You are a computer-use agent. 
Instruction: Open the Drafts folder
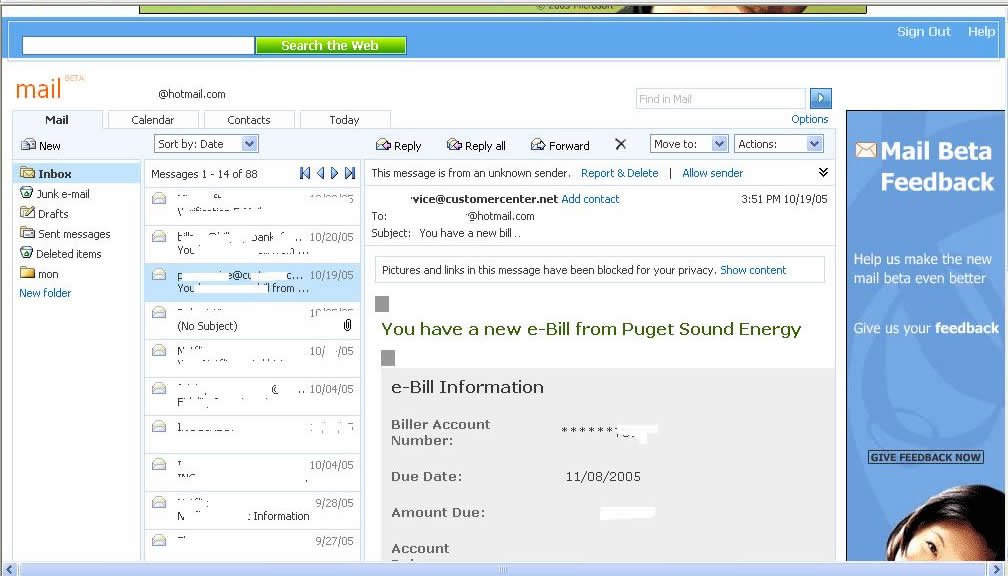[x=44, y=213]
